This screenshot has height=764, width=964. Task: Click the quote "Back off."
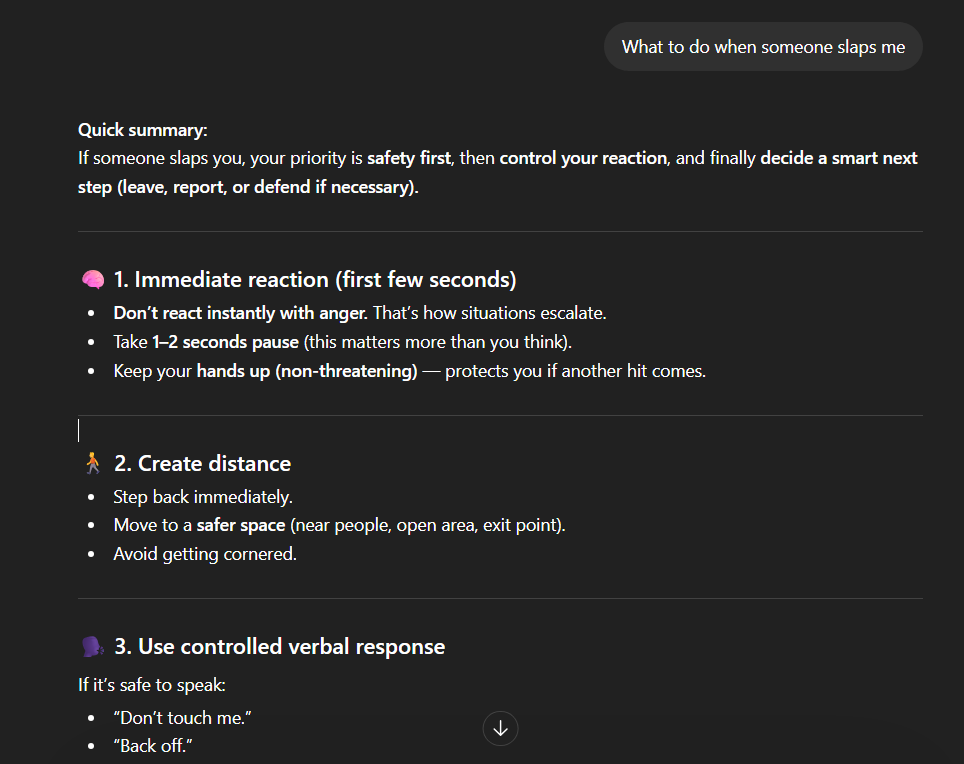point(153,746)
